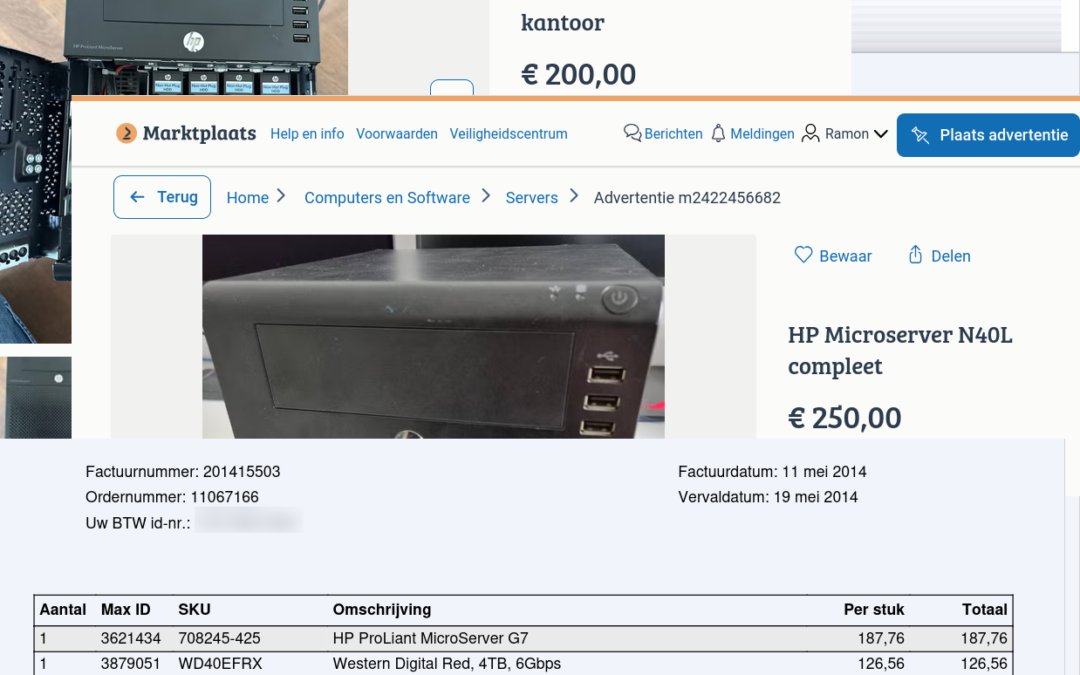
Task: Open the Help en info link
Action: (307, 134)
